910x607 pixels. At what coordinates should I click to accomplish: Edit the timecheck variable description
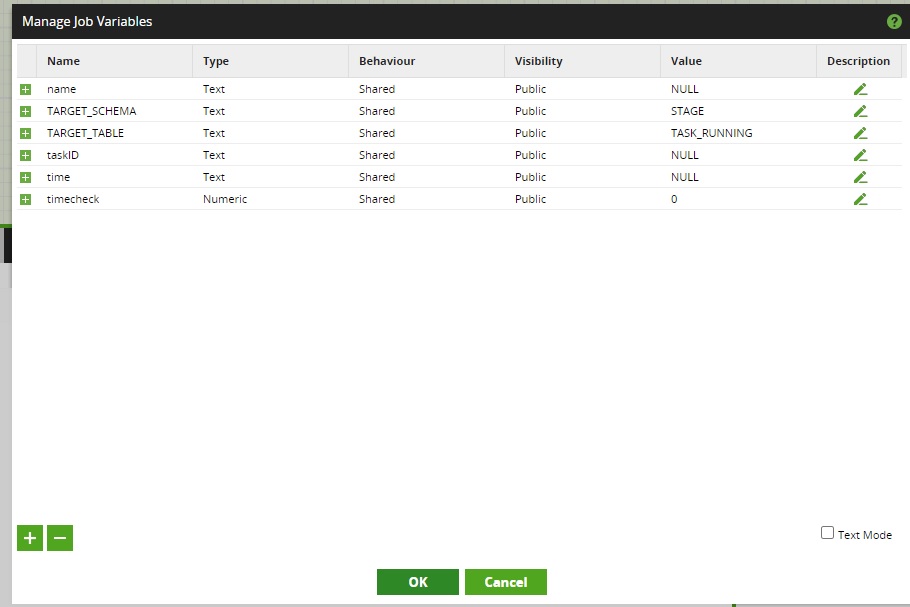tap(860, 199)
